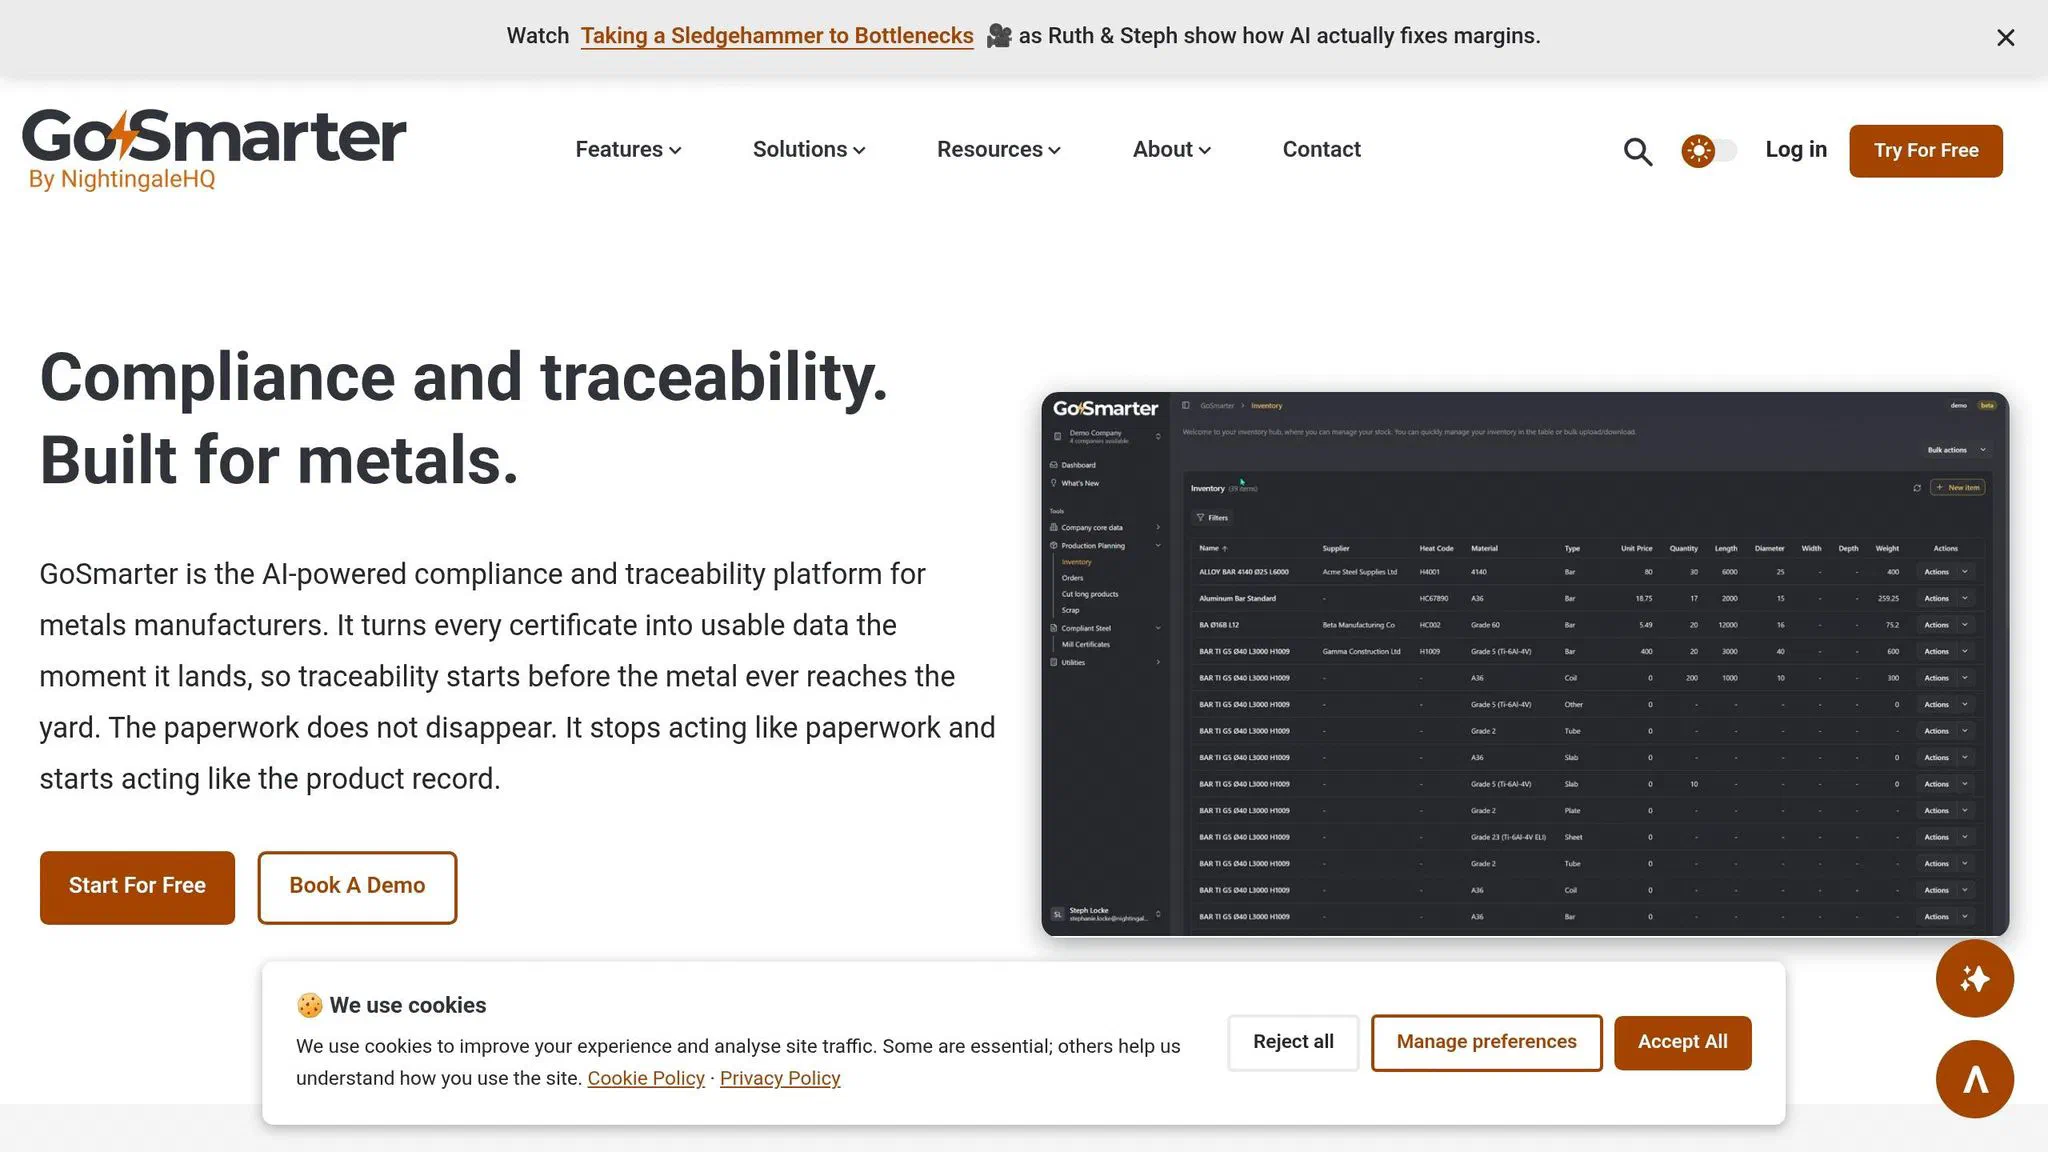The width and height of the screenshot is (2048, 1152).
Task: Open the Contact page
Action: coord(1321,150)
